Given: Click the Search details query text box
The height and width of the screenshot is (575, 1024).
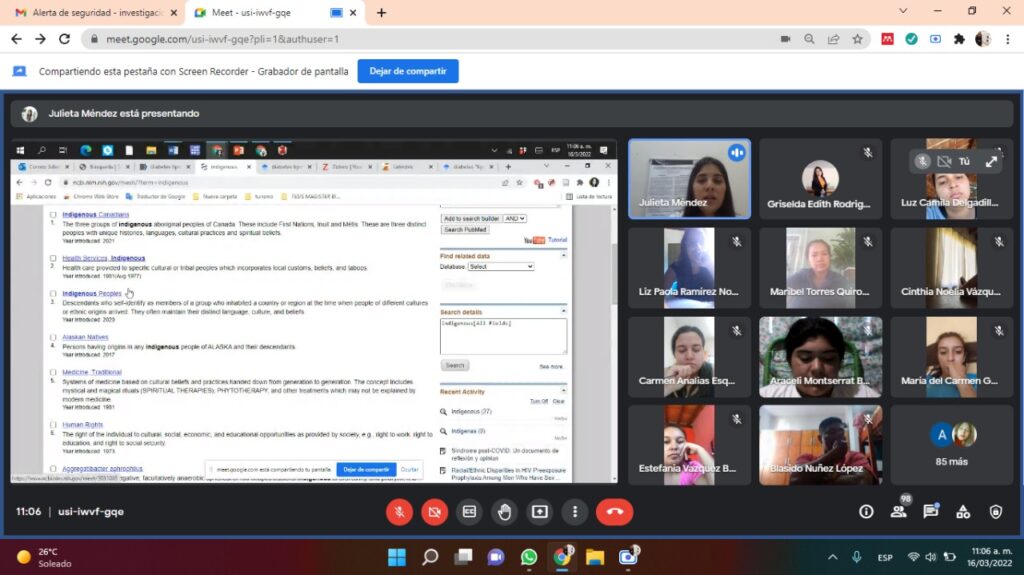Looking at the screenshot, I should [x=504, y=337].
